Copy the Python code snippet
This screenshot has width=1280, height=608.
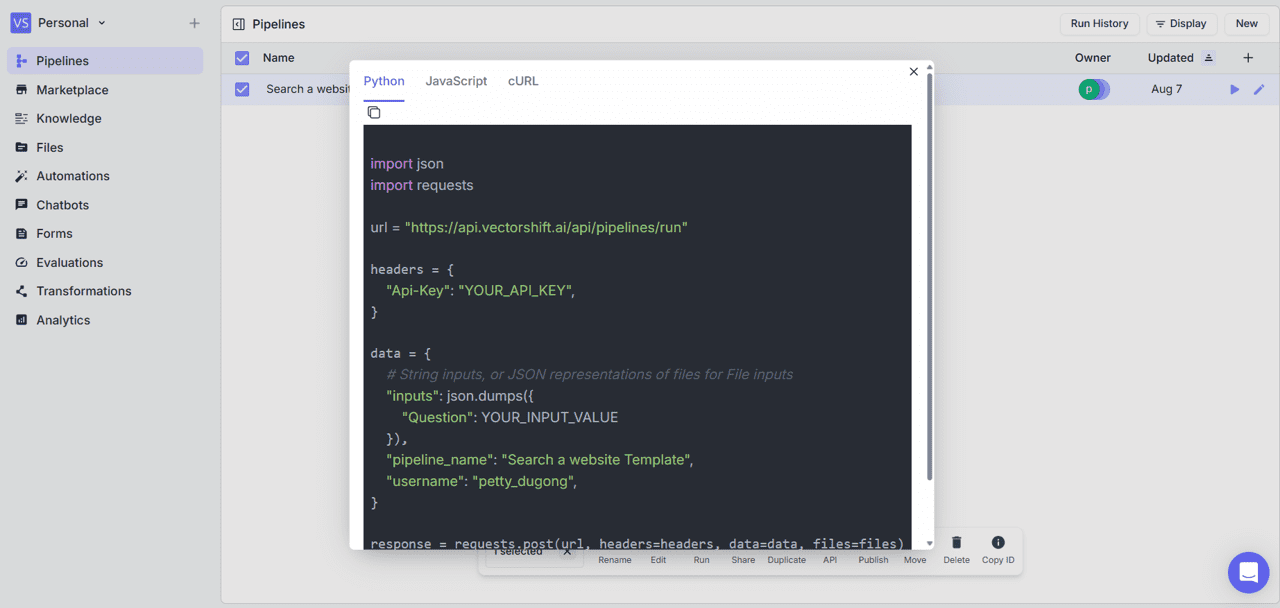[x=374, y=112]
